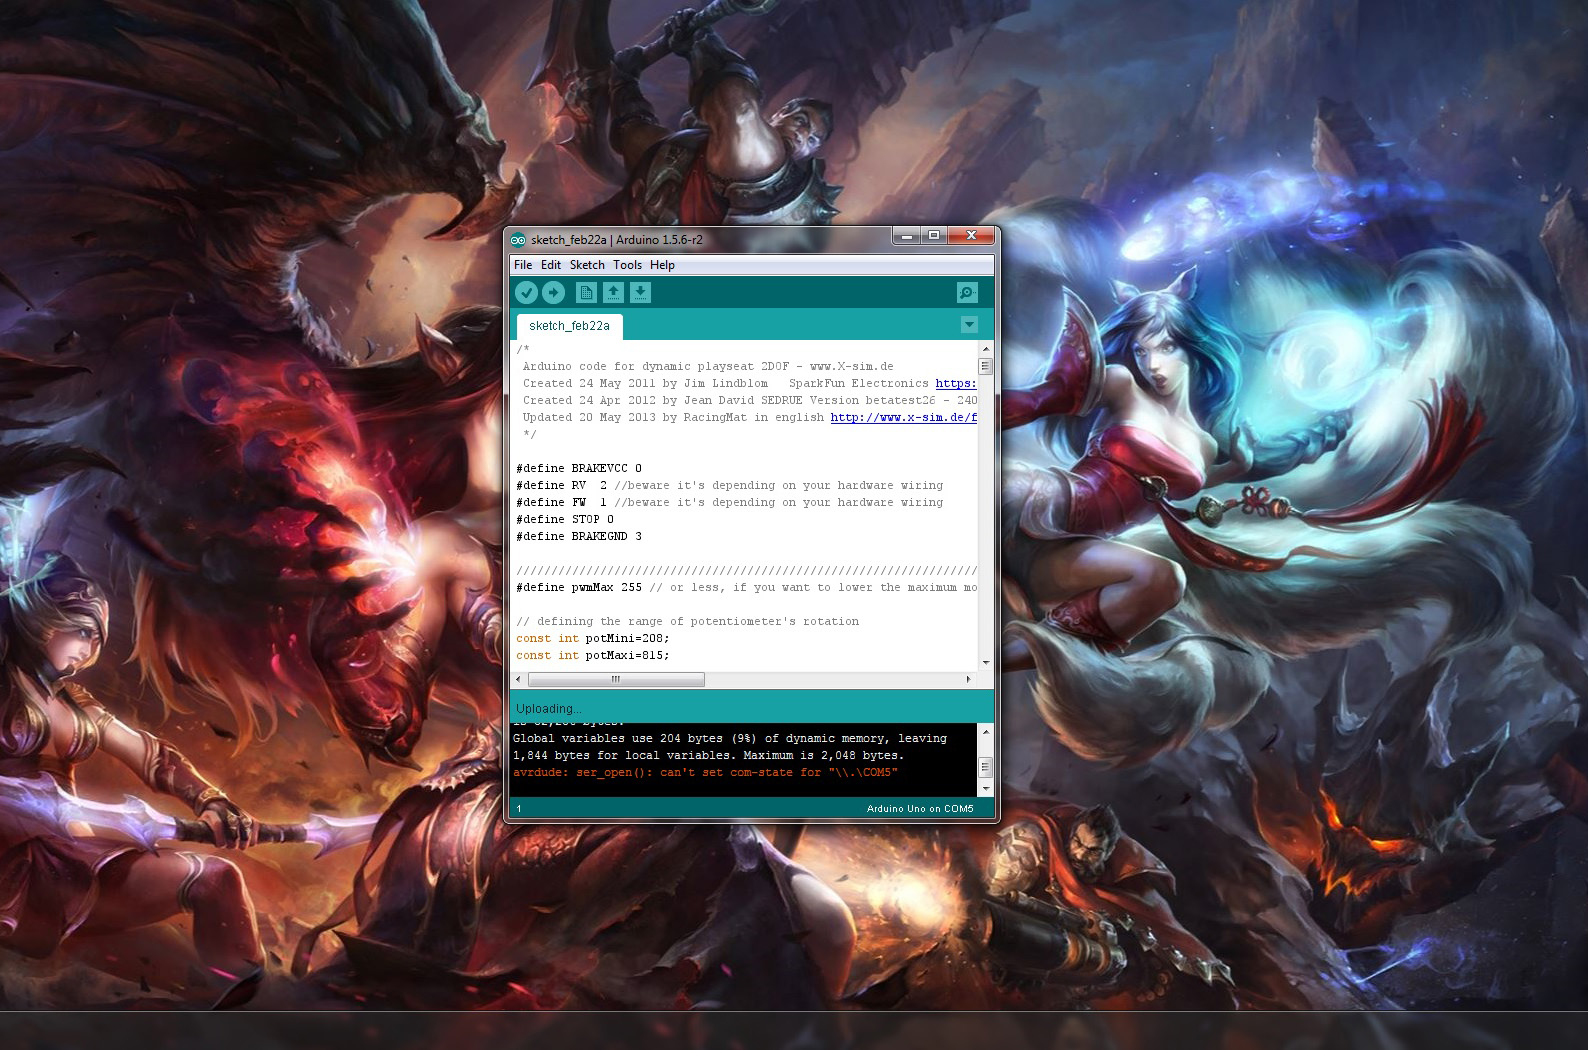
Task: Click line number 1 in status bar
Action: tap(518, 808)
